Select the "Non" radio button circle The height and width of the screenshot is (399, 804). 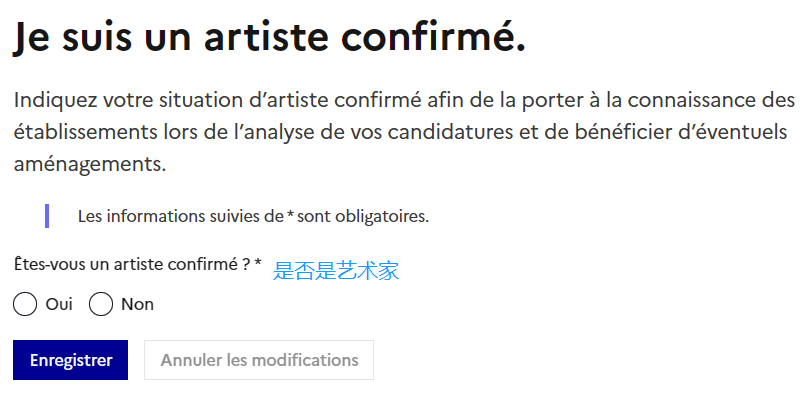(100, 305)
